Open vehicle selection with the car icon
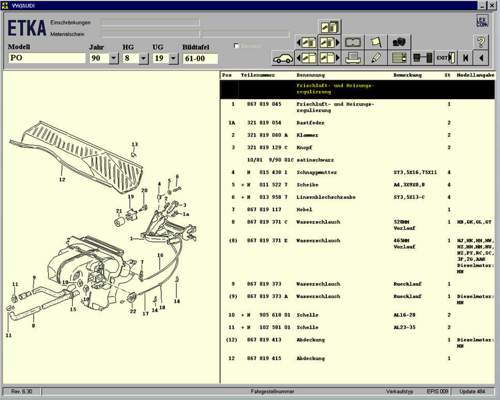The height and width of the screenshot is (400, 500). pos(283,58)
